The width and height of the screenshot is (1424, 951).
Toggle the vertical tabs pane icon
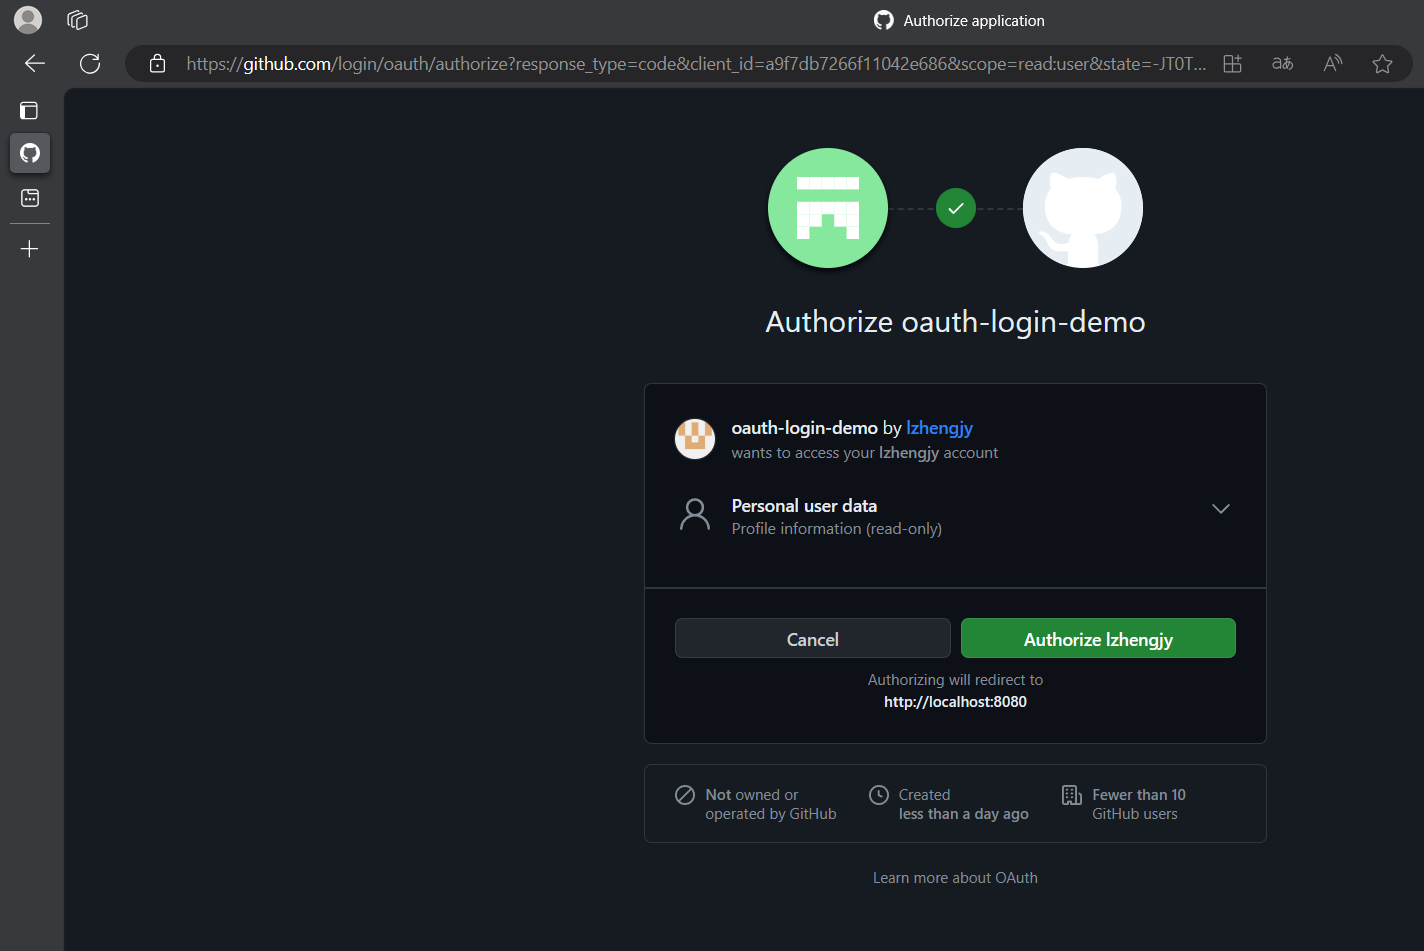(29, 111)
